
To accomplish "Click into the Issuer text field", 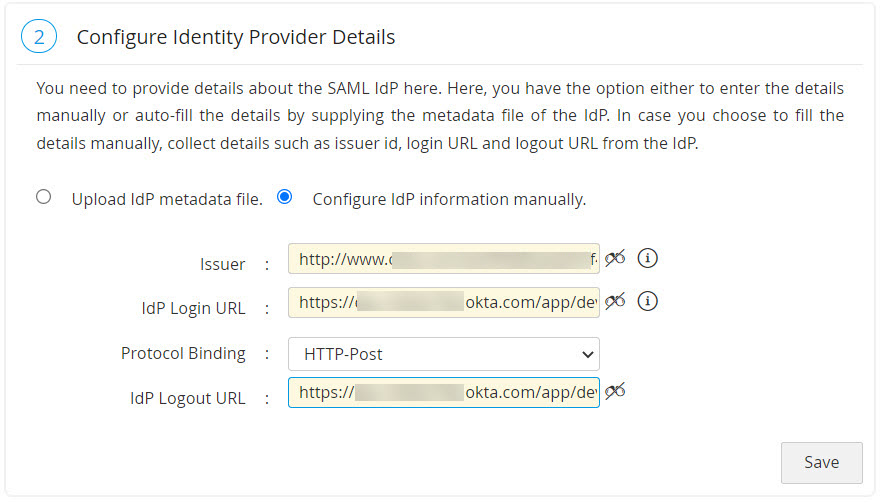I will click(x=443, y=259).
